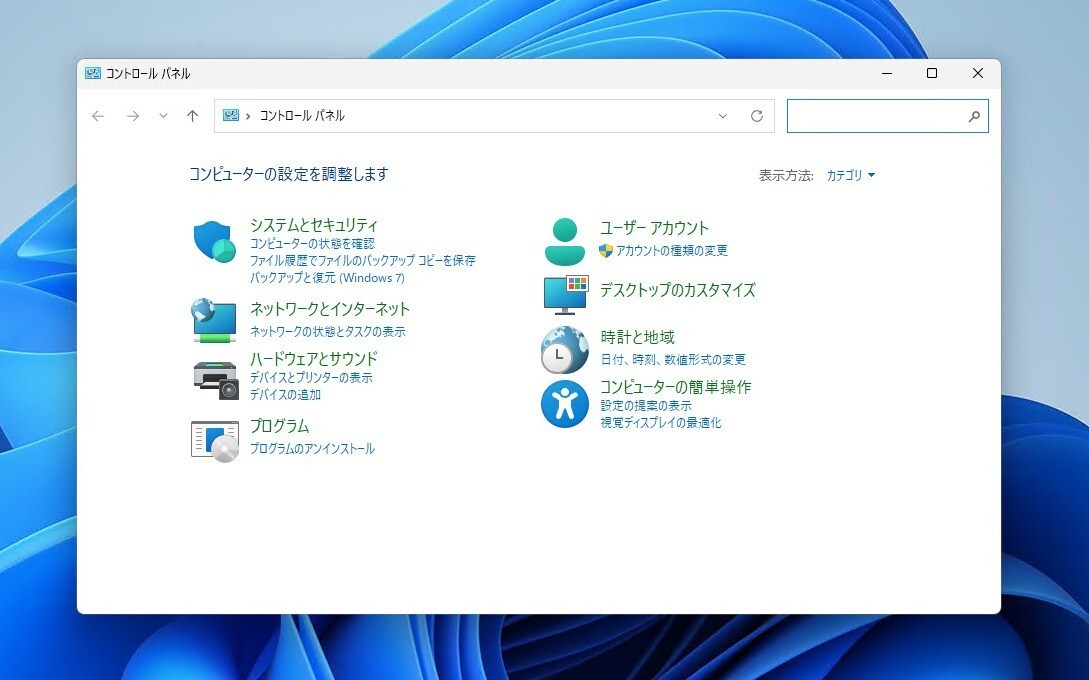This screenshot has height=680, width=1089.
Task: Open the Ease of Access icon
Action: (x=565, y=404)
